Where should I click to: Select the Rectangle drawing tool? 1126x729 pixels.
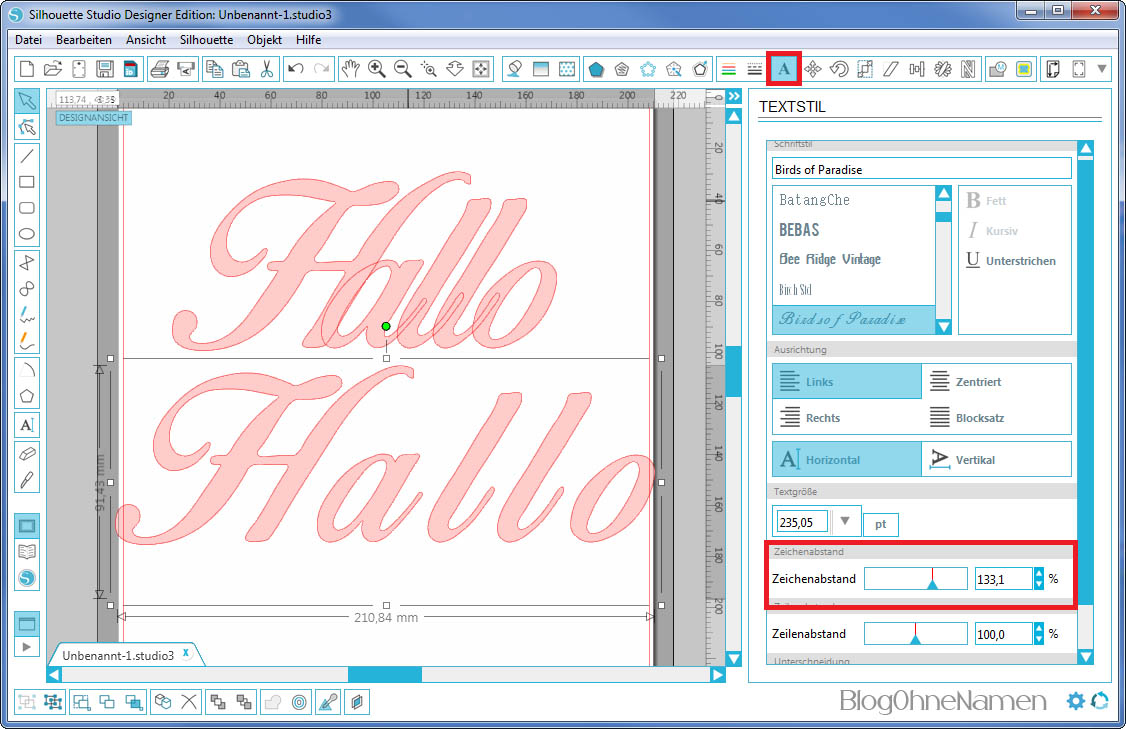28,182
